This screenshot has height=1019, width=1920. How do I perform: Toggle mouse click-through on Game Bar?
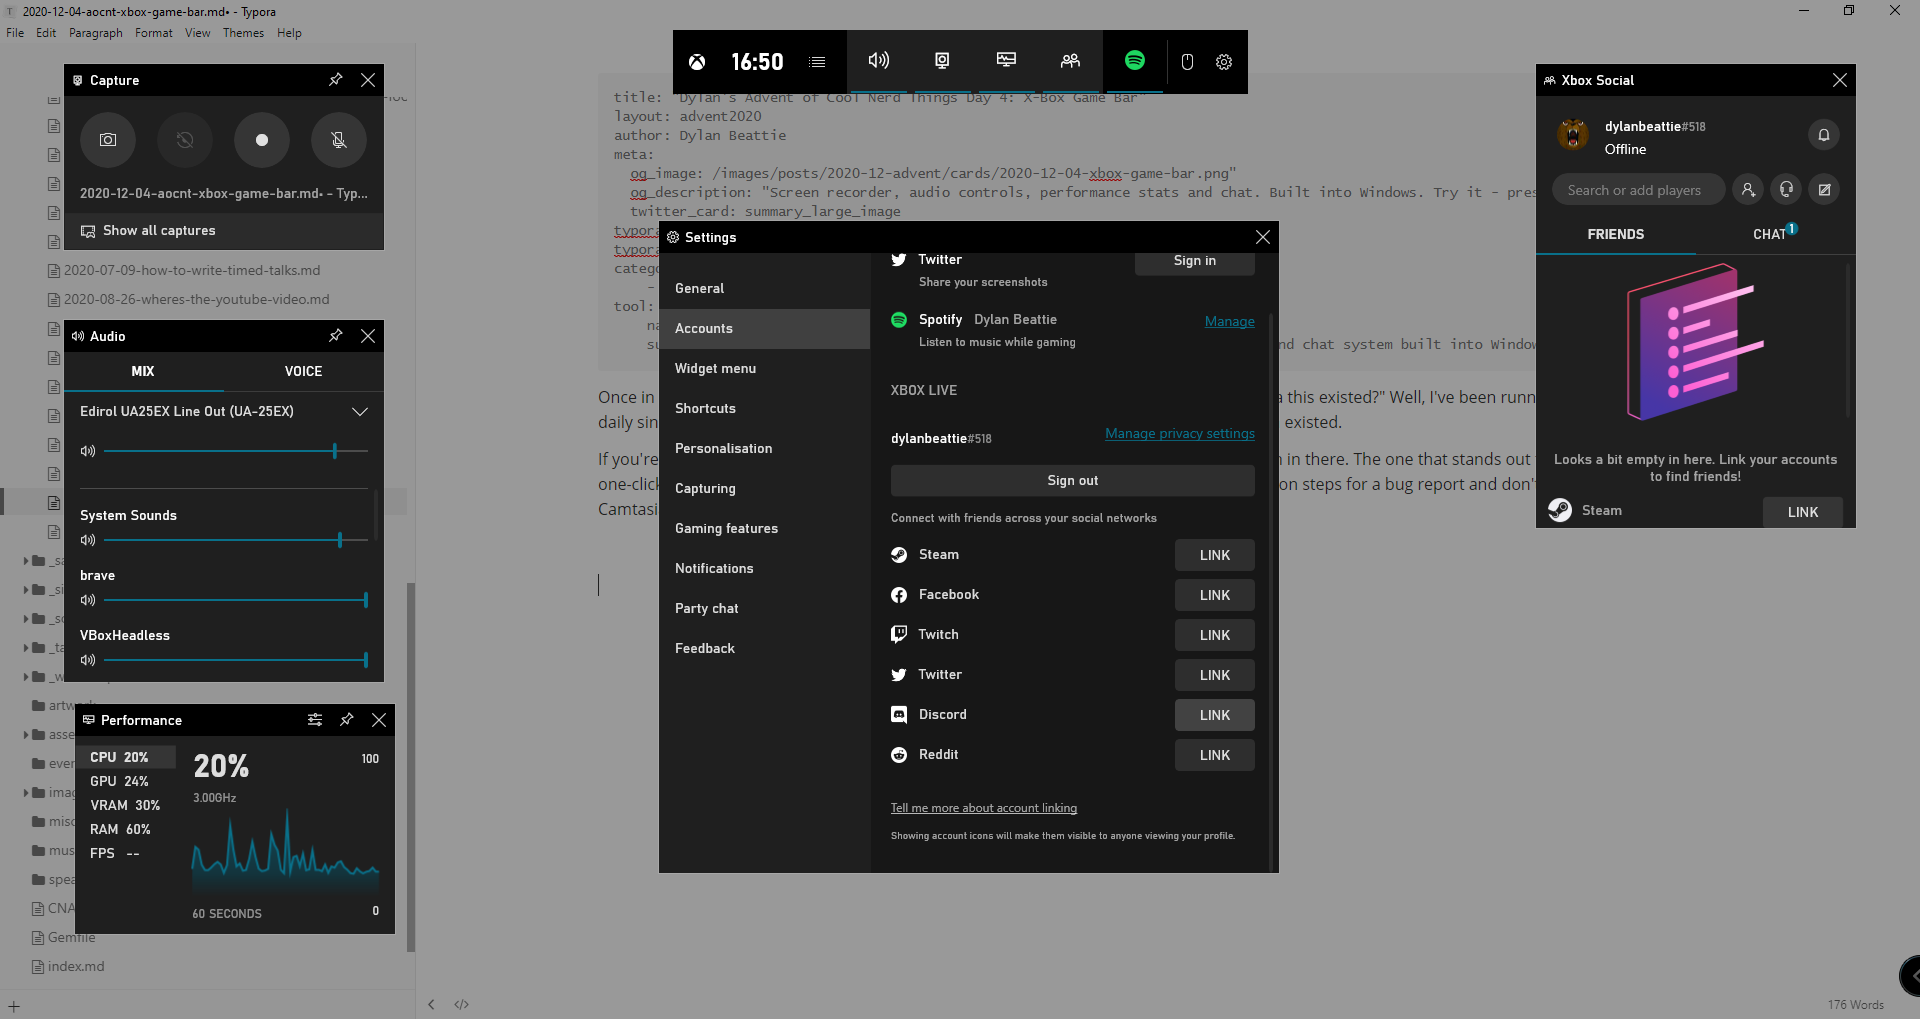click(1187, 62)
